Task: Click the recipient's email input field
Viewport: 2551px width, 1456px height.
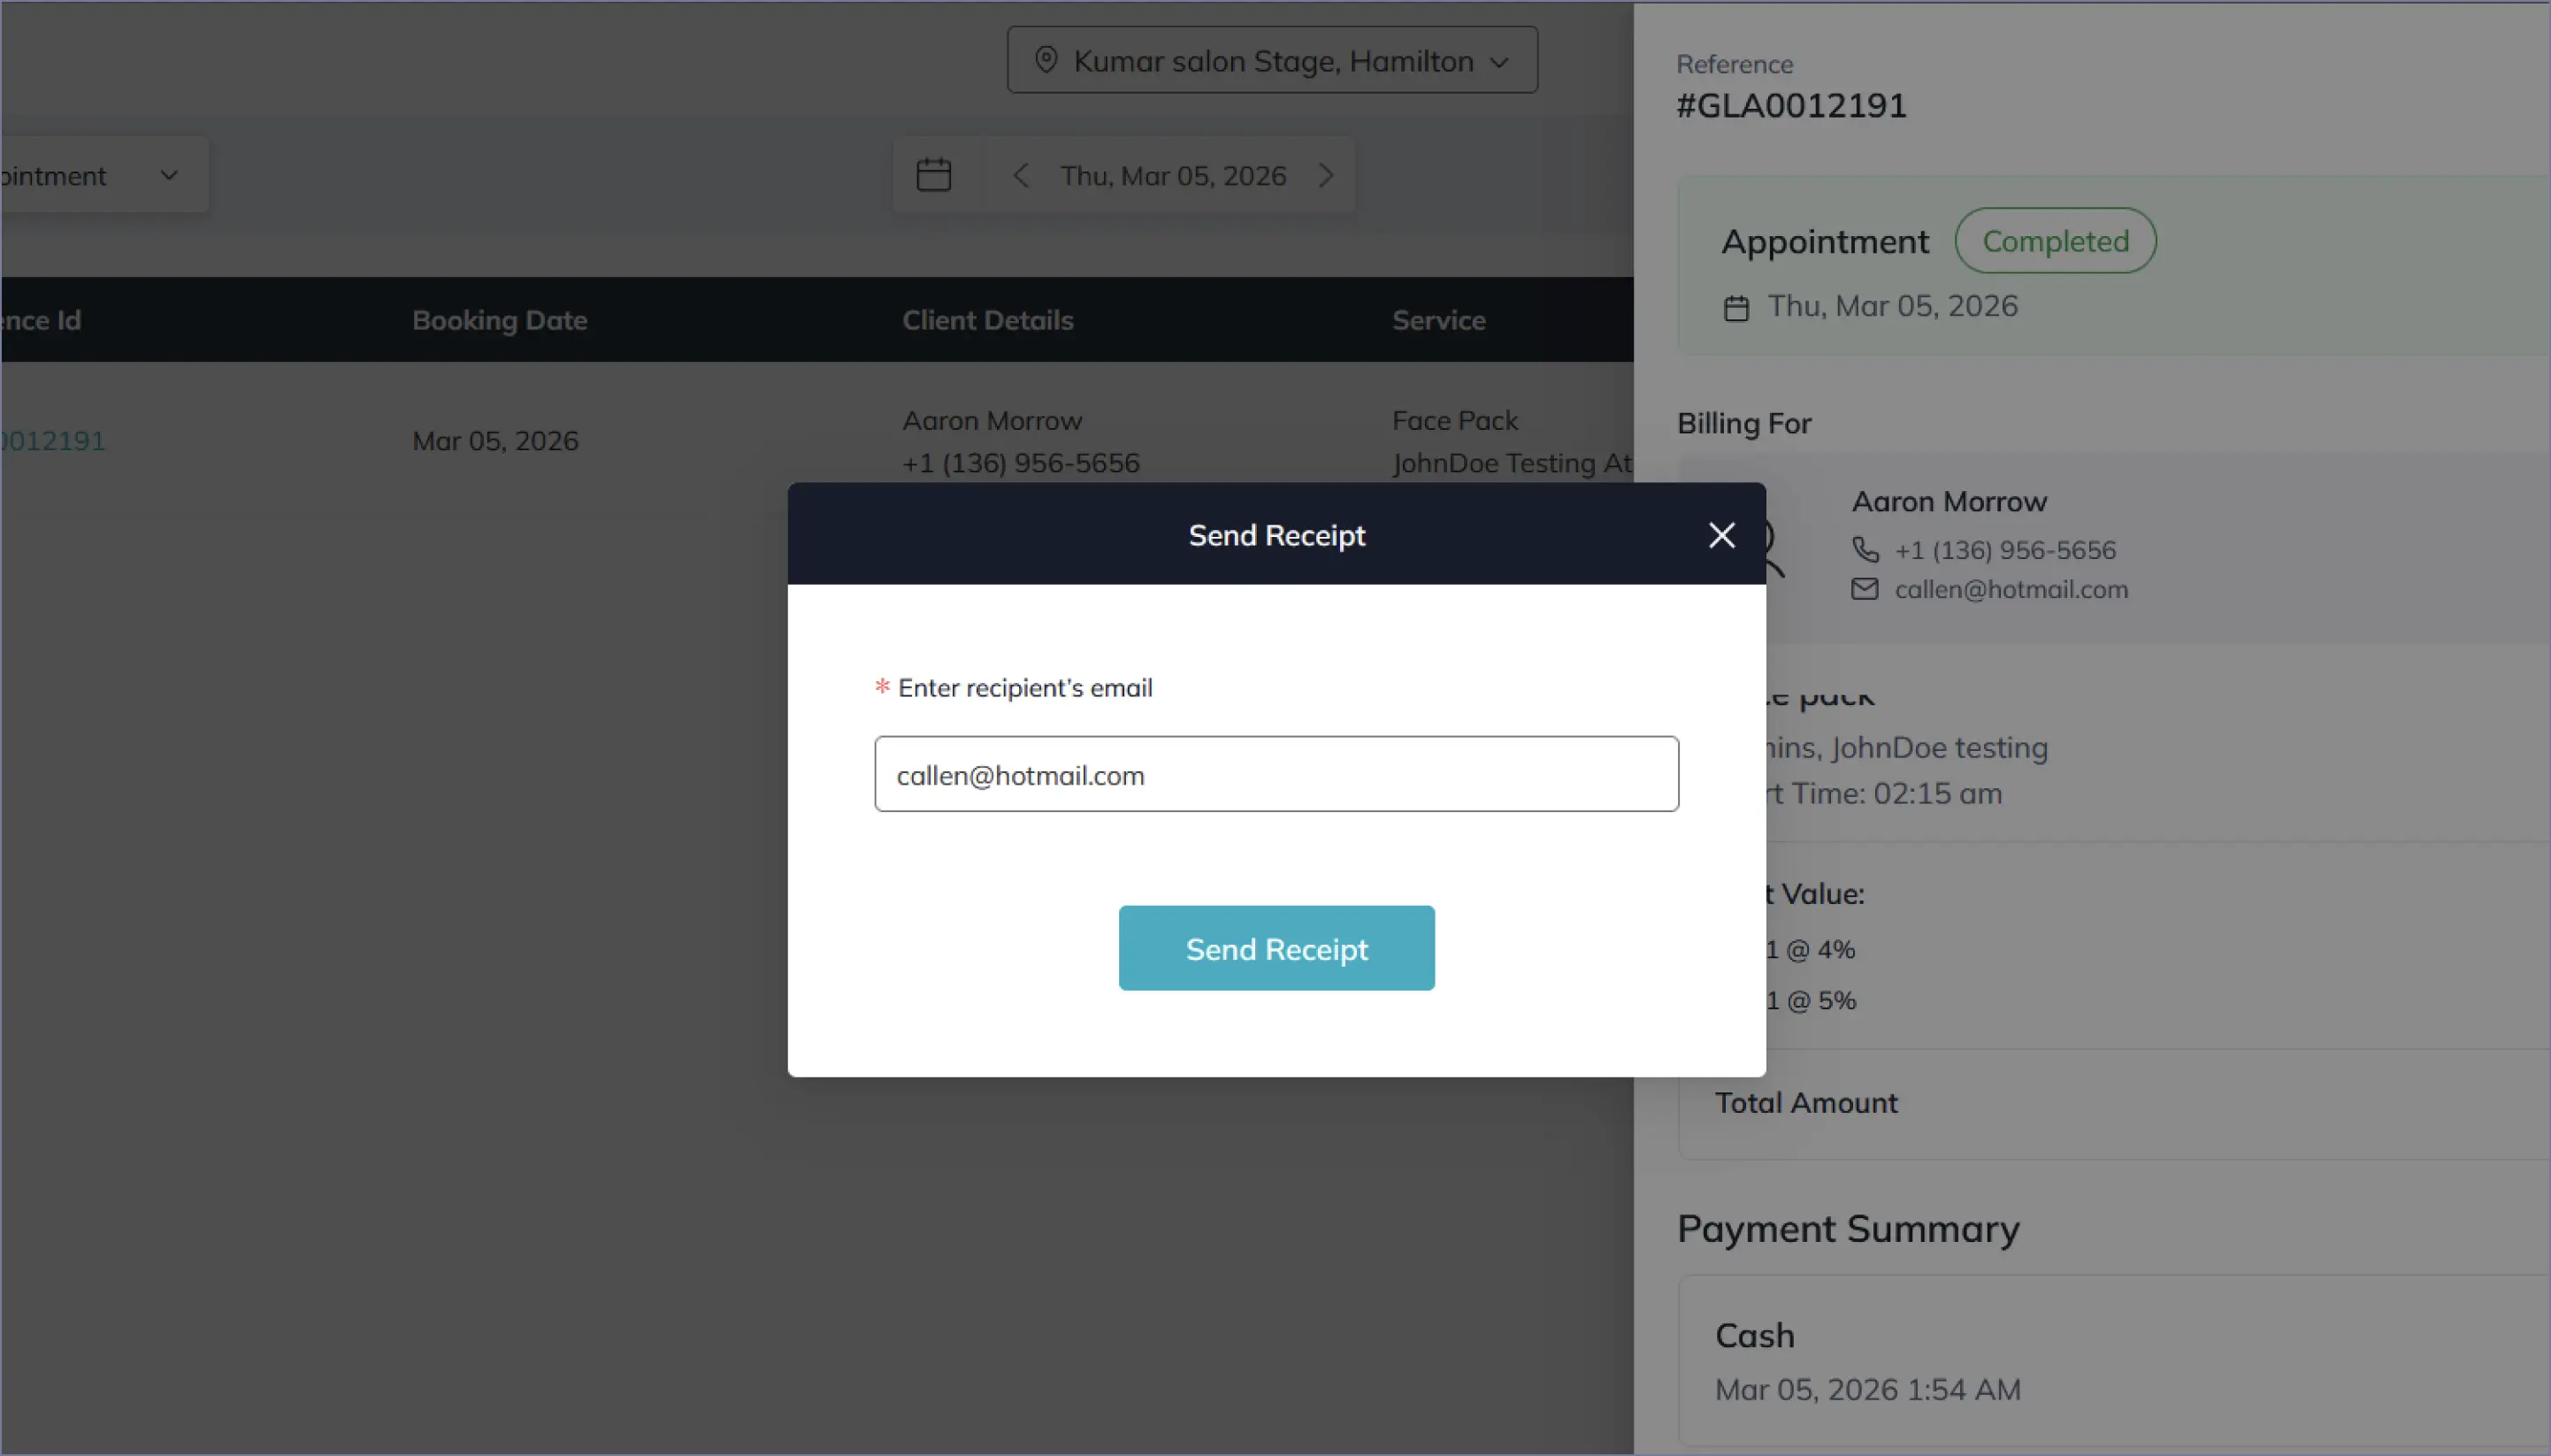Action: 1276,774
